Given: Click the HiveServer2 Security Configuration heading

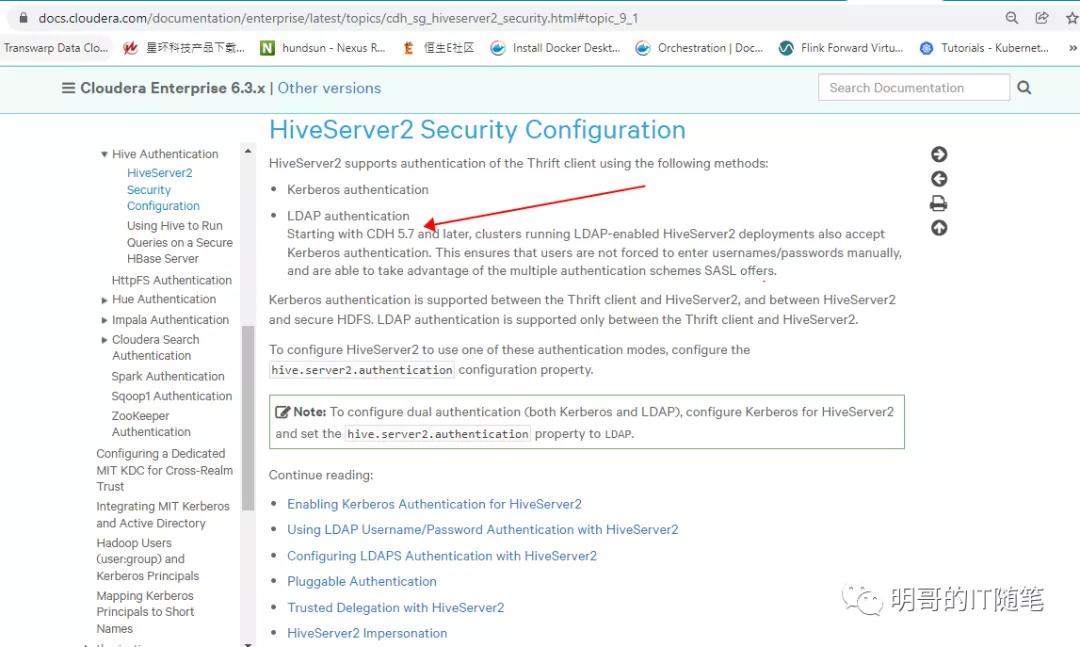Looking at the screenshot, I should (477, 130).
